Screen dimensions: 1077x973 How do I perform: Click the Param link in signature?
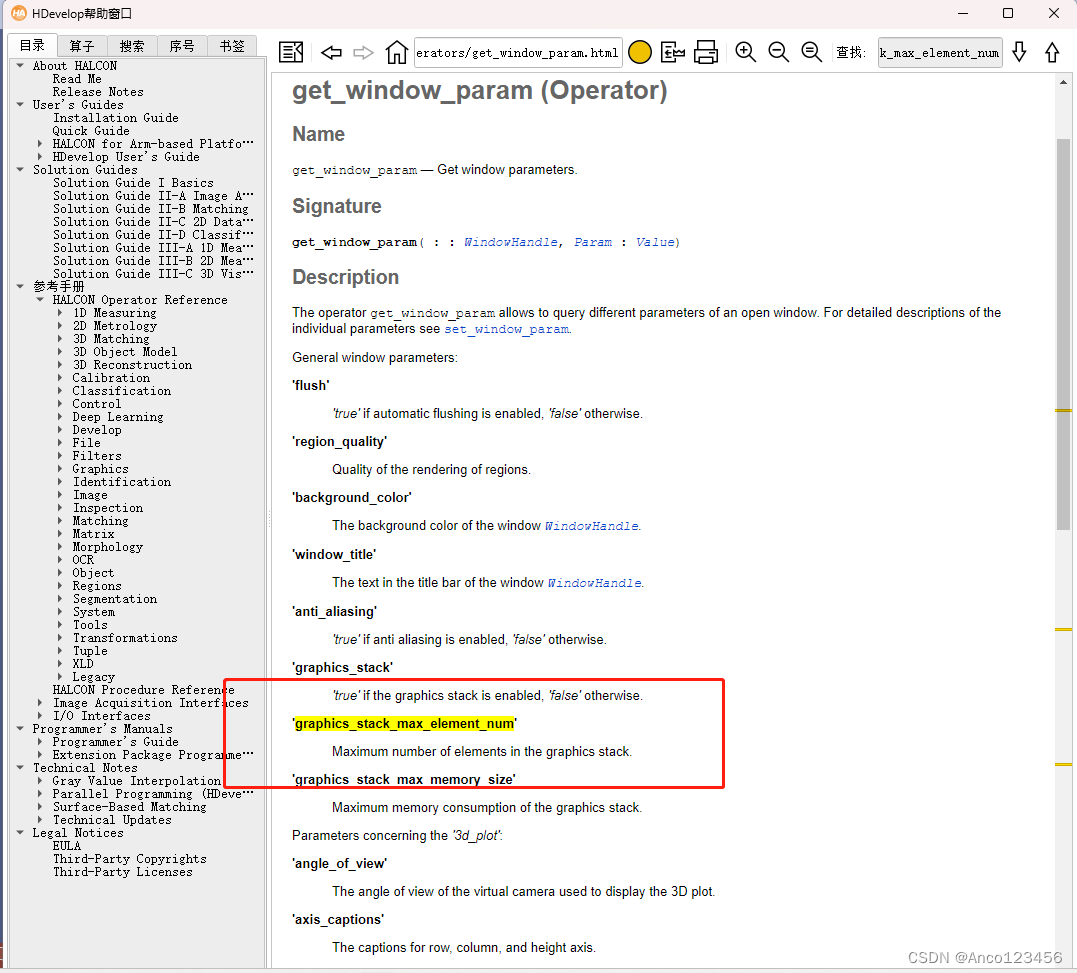[x=593, y=242]
